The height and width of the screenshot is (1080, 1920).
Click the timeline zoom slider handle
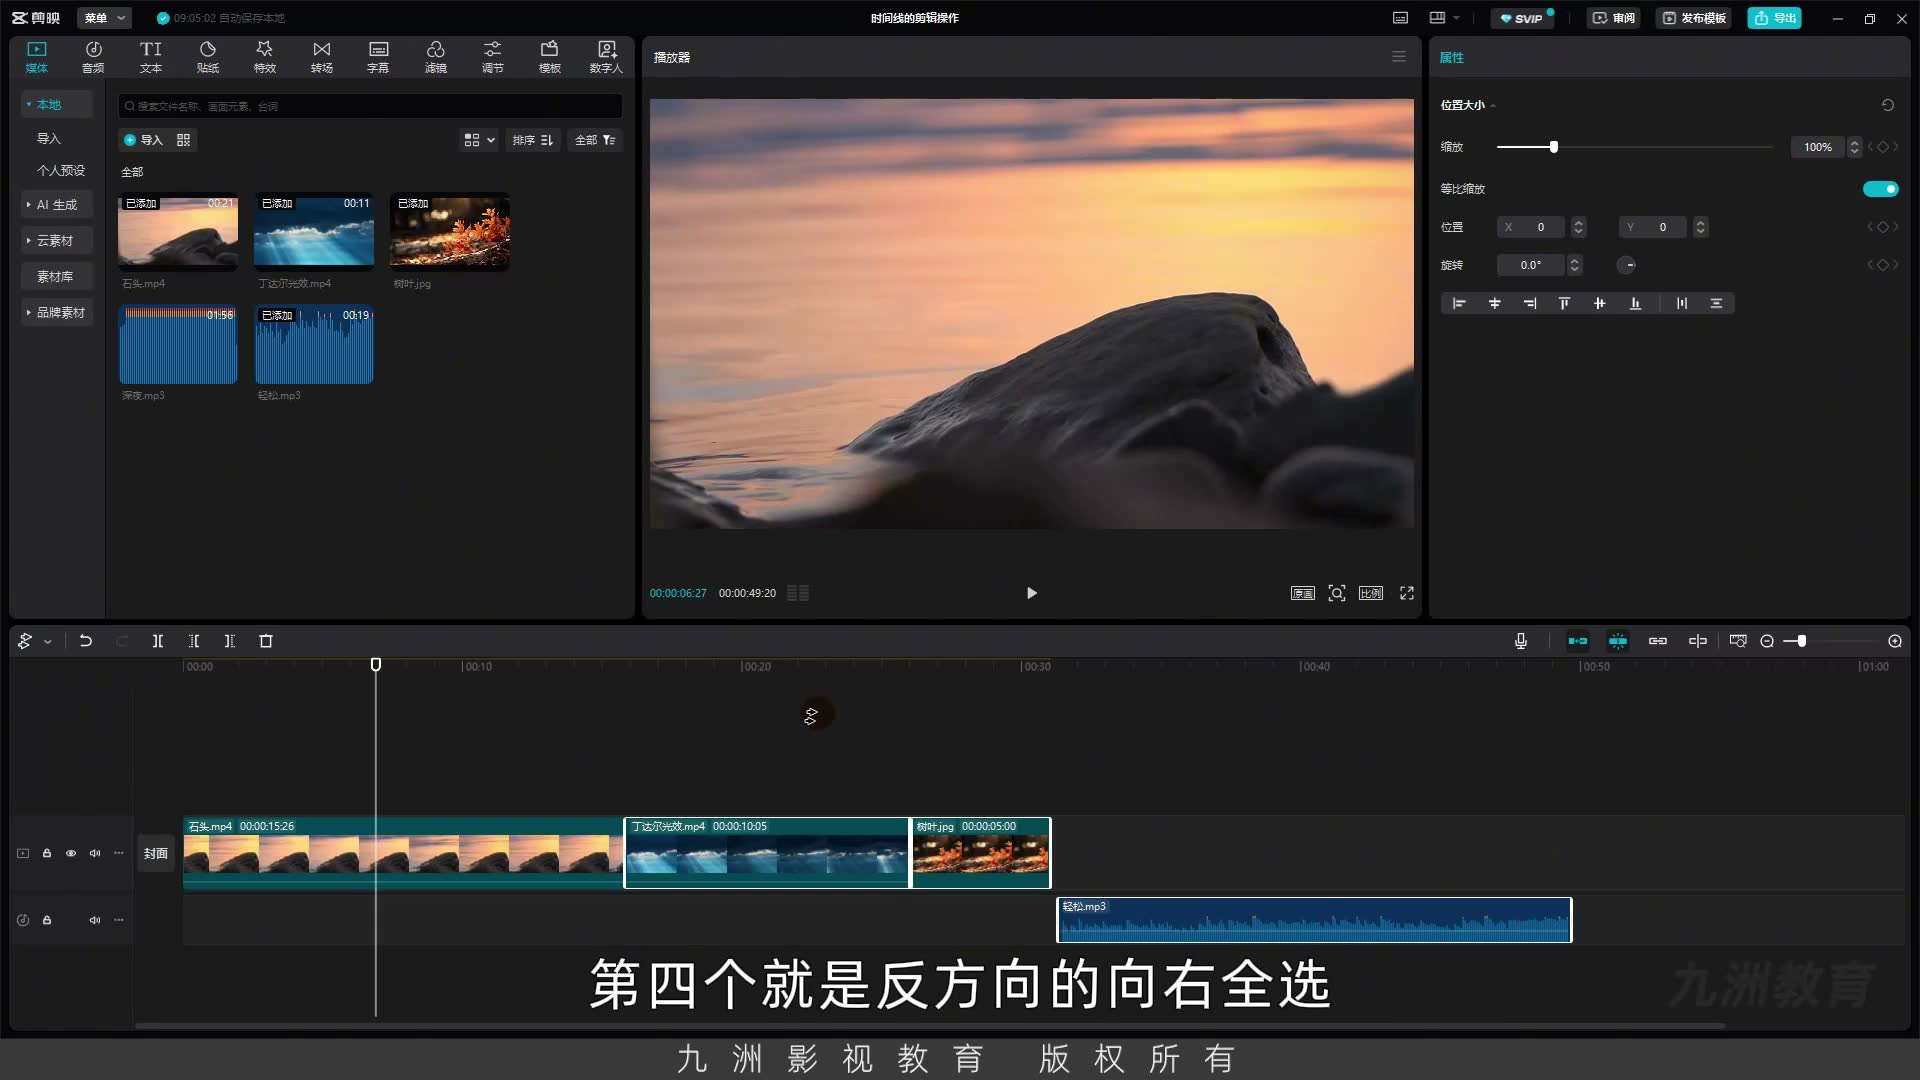[1801, 641]
